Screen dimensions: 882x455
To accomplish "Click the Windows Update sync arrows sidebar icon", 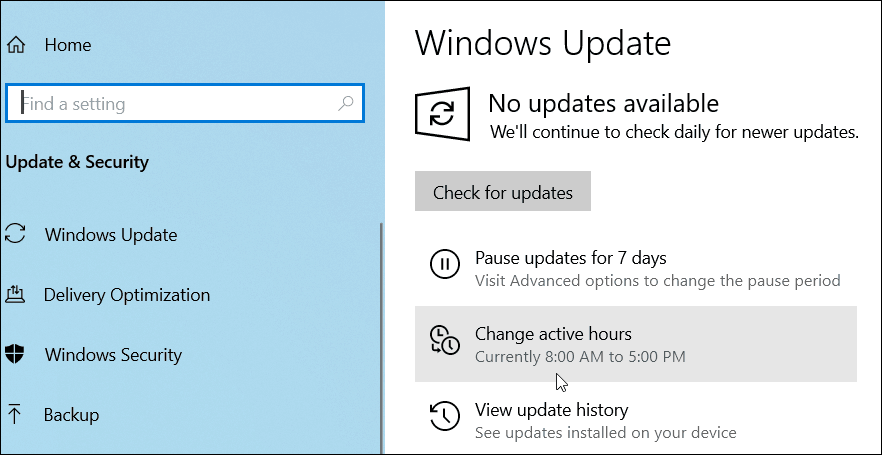I will click(15, 234).
